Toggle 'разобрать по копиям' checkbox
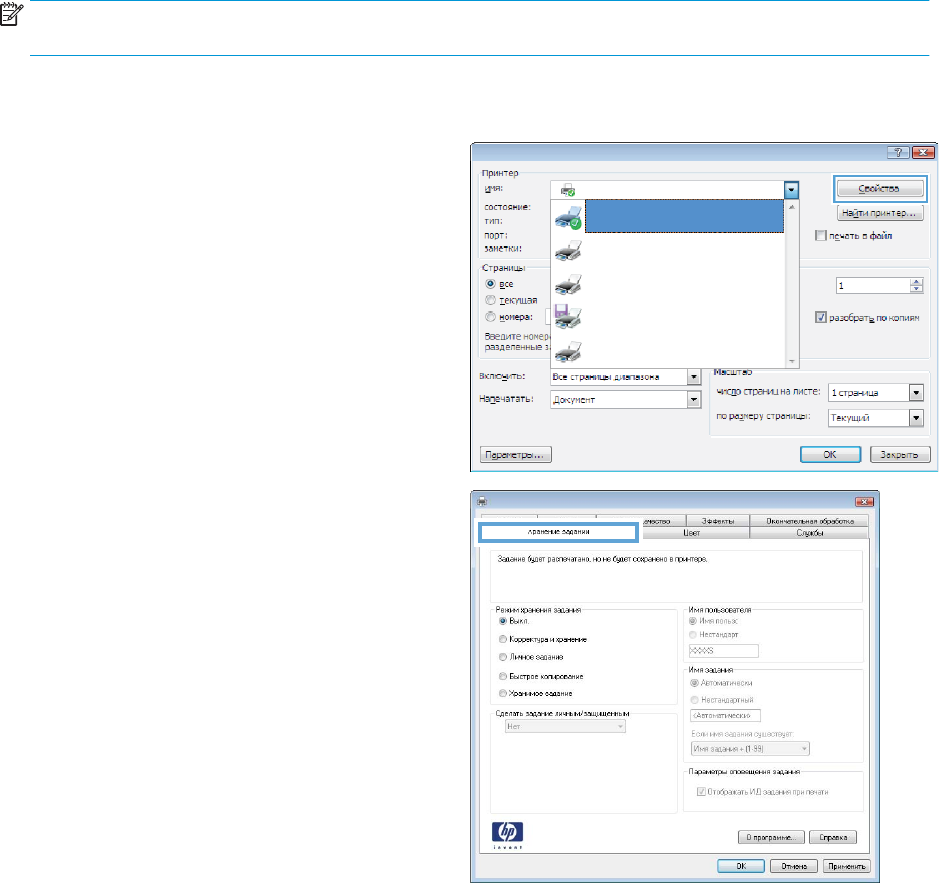939x883 pixels. pos(822,318)
